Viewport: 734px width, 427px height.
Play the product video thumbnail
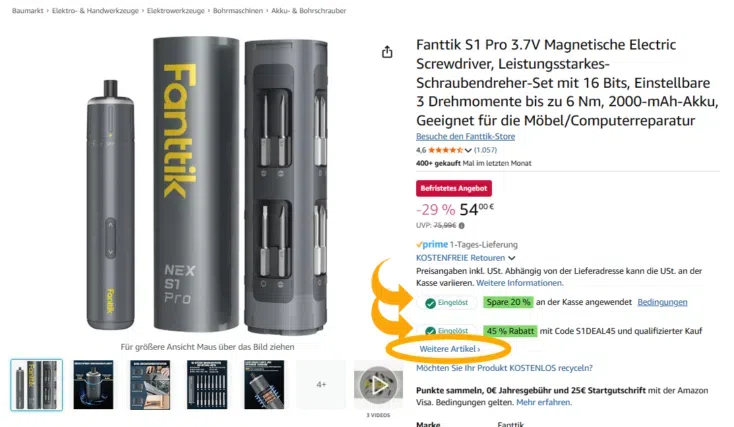(x=379, y=385)
